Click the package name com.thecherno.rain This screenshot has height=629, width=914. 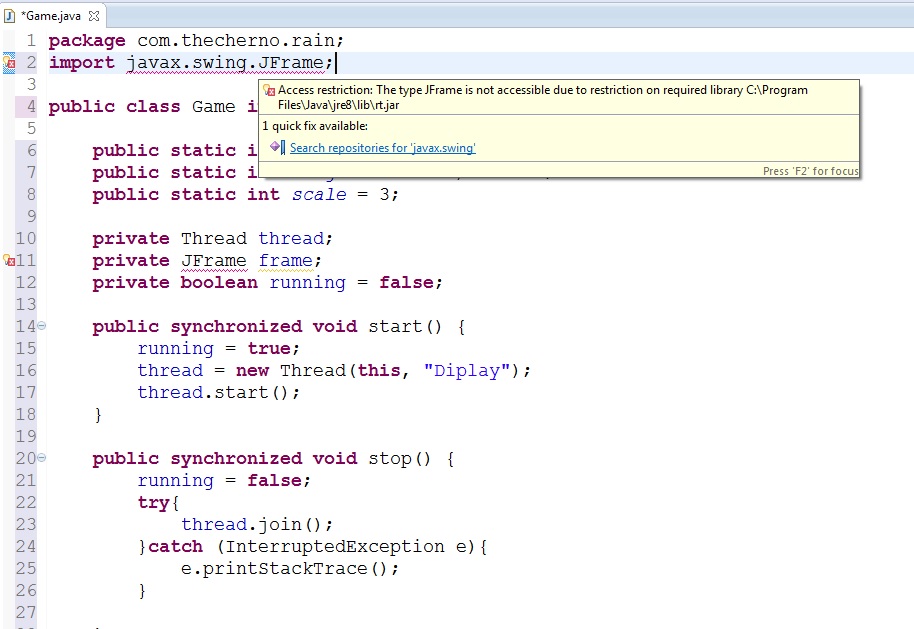click(x=240, y=41)
